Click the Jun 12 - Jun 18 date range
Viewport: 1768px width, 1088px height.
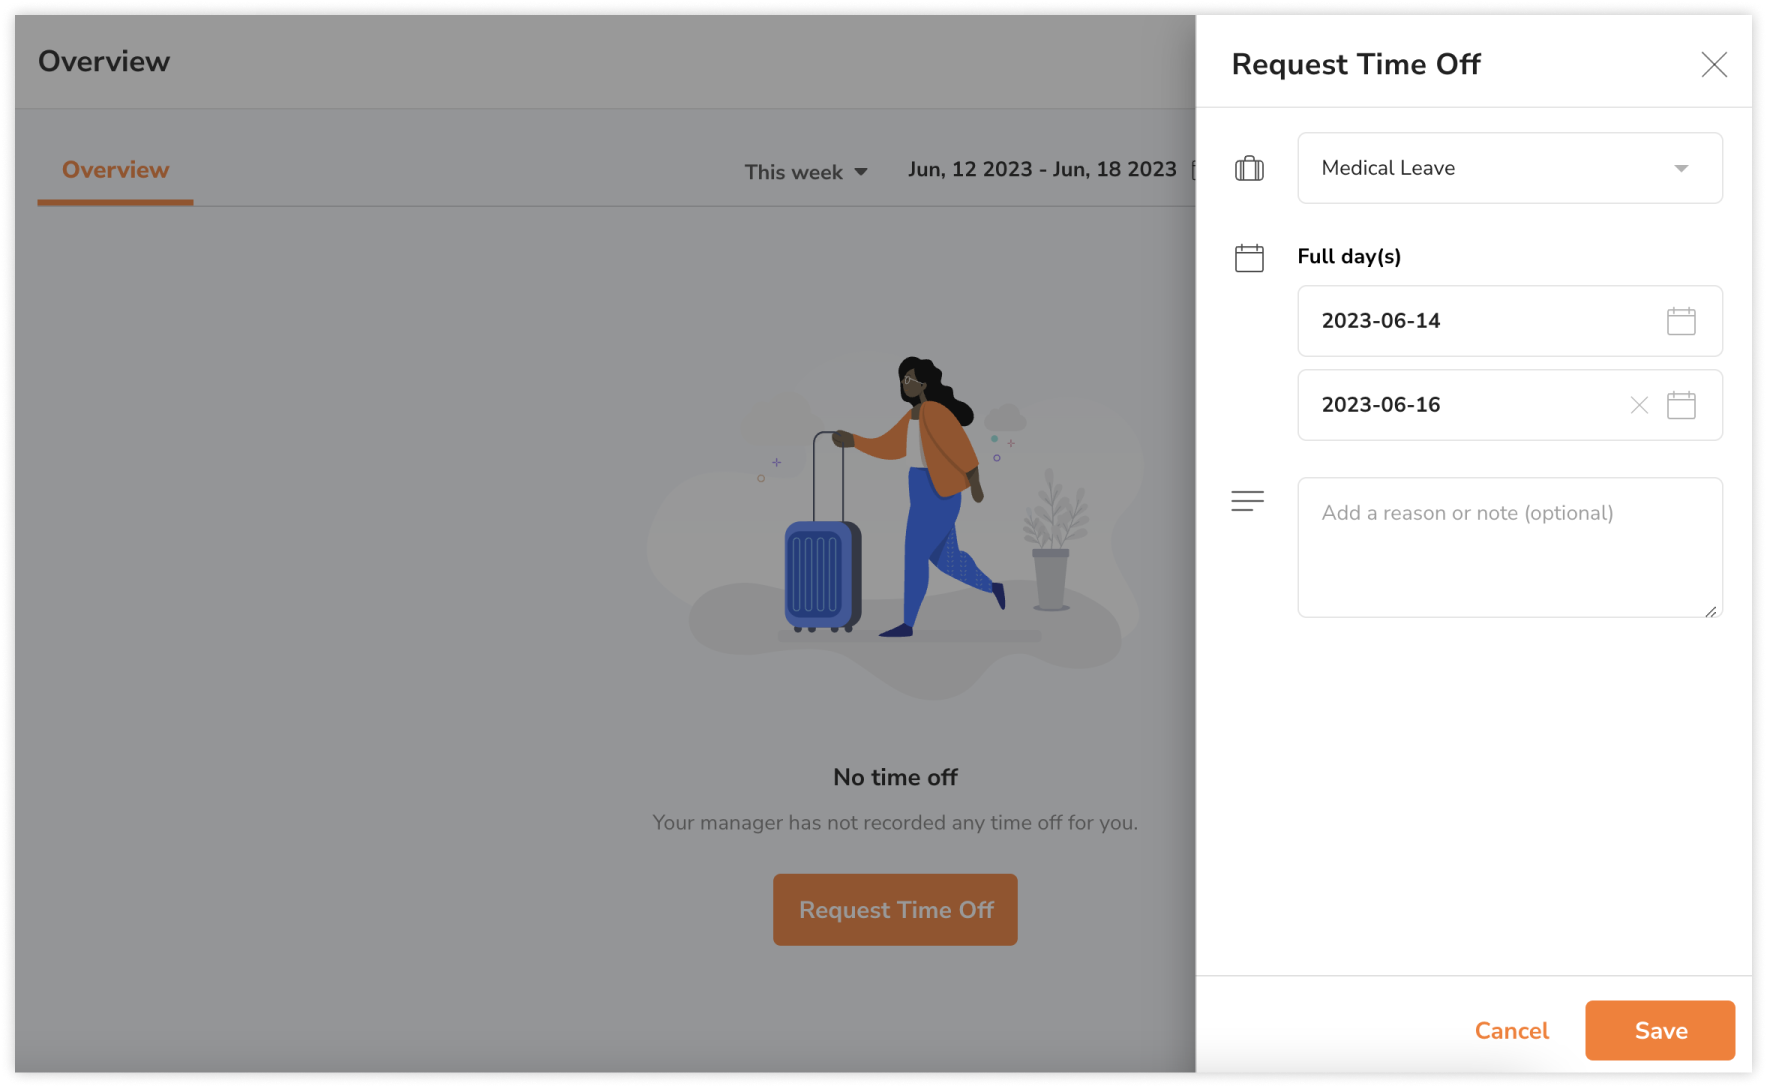(1042, 169)
